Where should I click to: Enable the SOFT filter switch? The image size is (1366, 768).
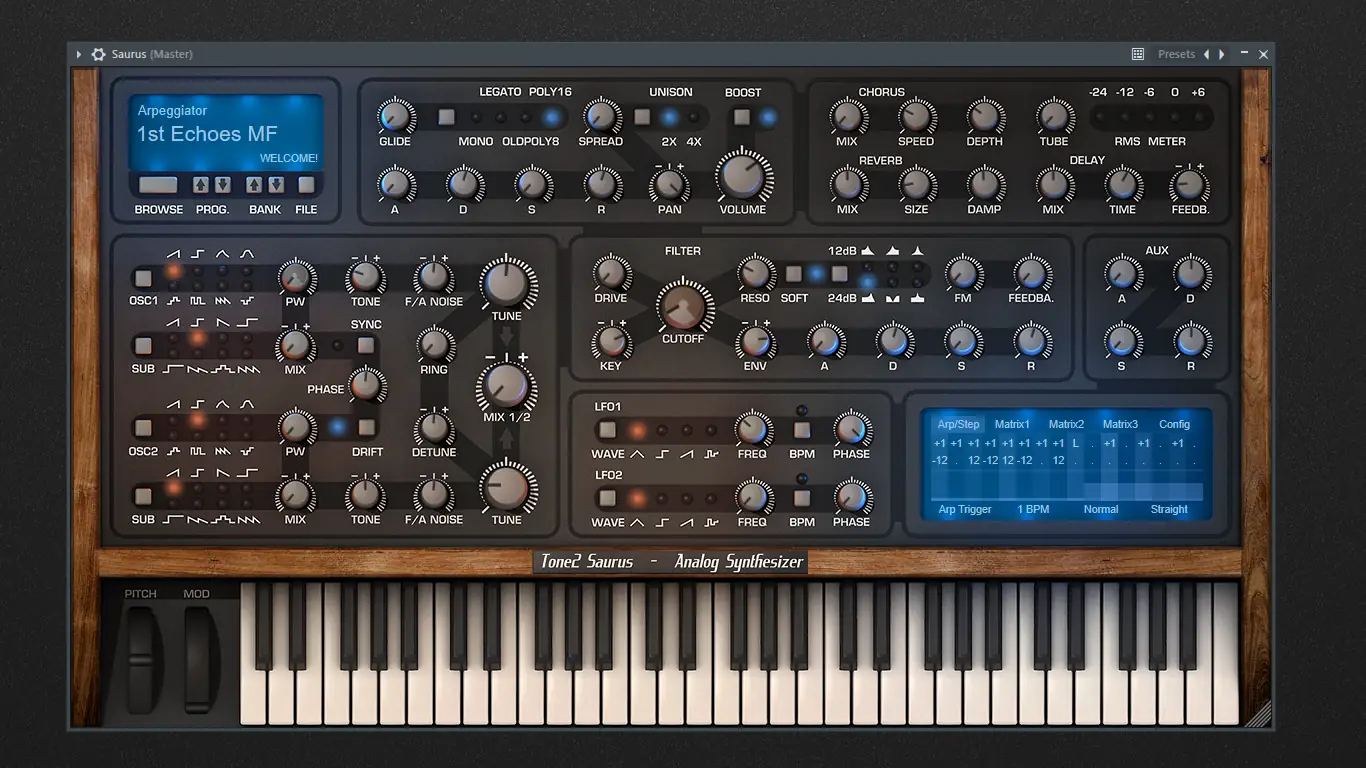point(794,273)
